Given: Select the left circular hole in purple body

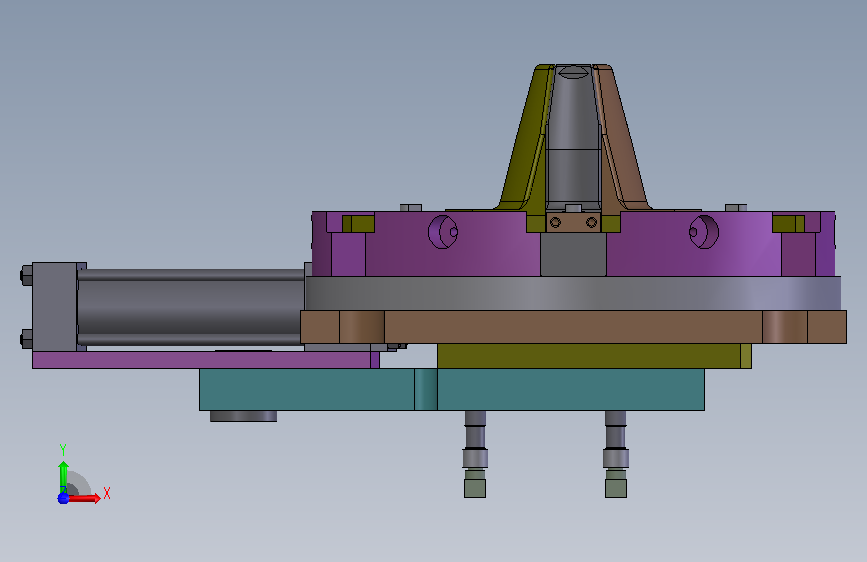Looking at the screenshot, I should 443,232.
